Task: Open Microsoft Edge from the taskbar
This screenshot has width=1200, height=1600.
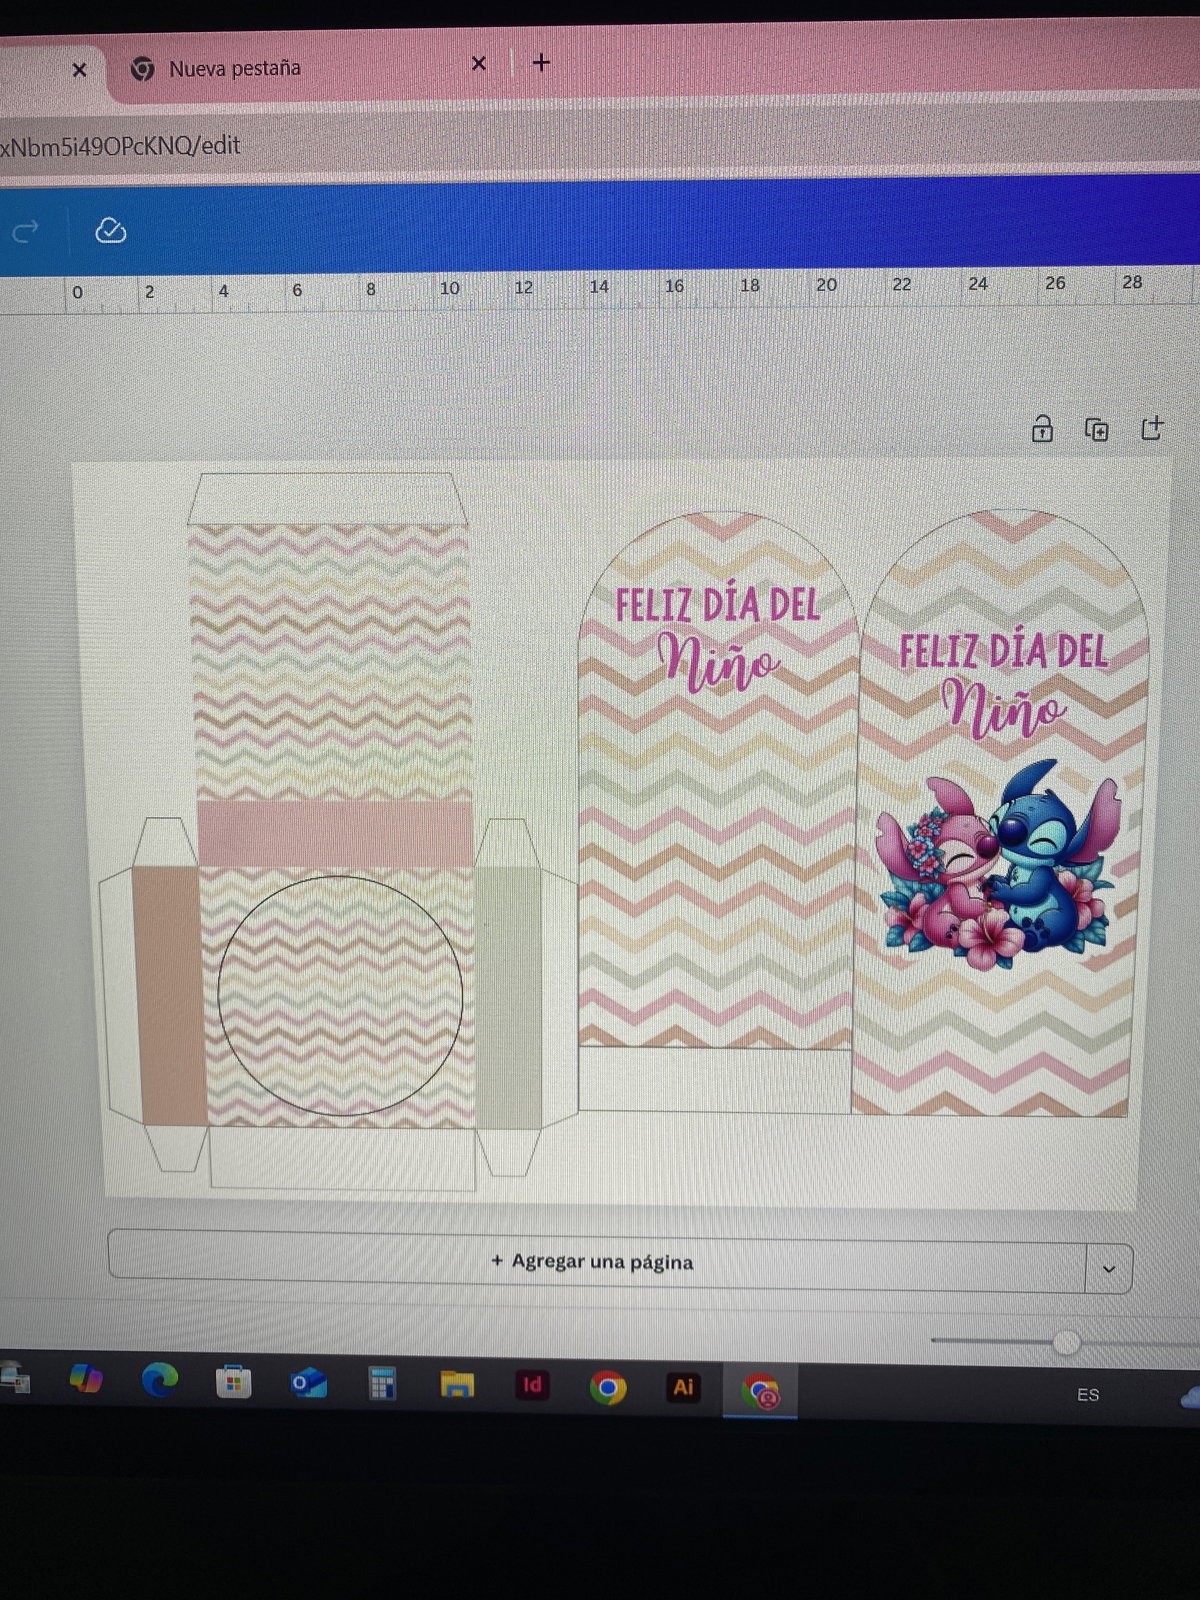Action: (159, 1380)
